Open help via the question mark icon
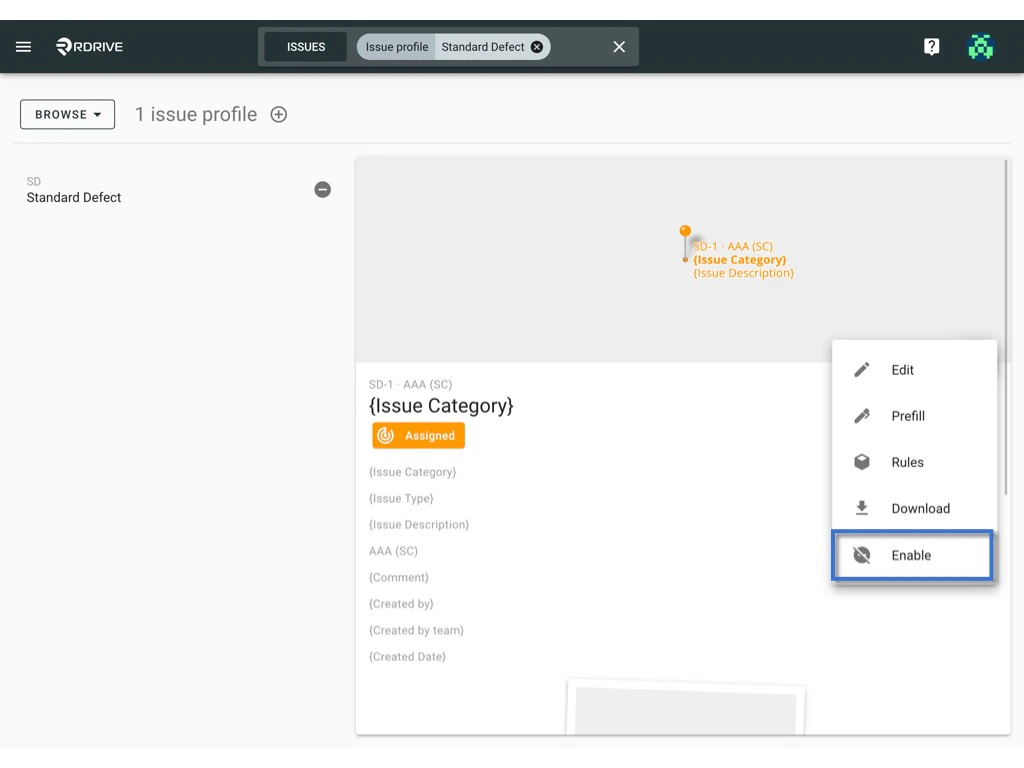1024x768 pixels. (931, 46)
